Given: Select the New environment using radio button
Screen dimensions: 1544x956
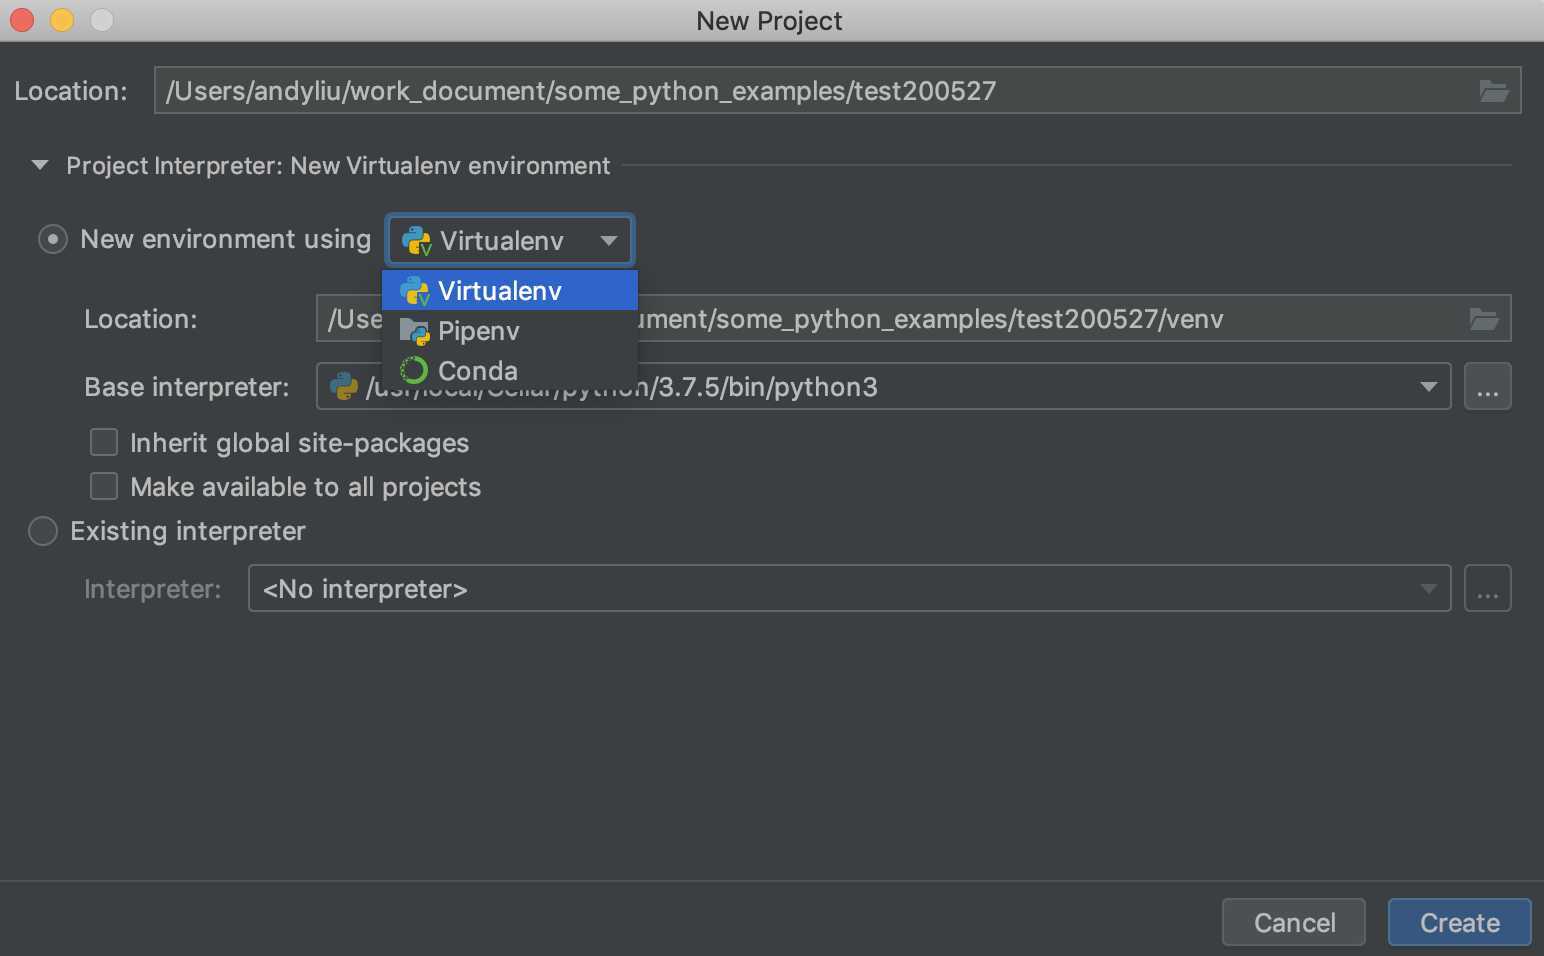Looking at the screenshot, I should (x=53, y=240).
